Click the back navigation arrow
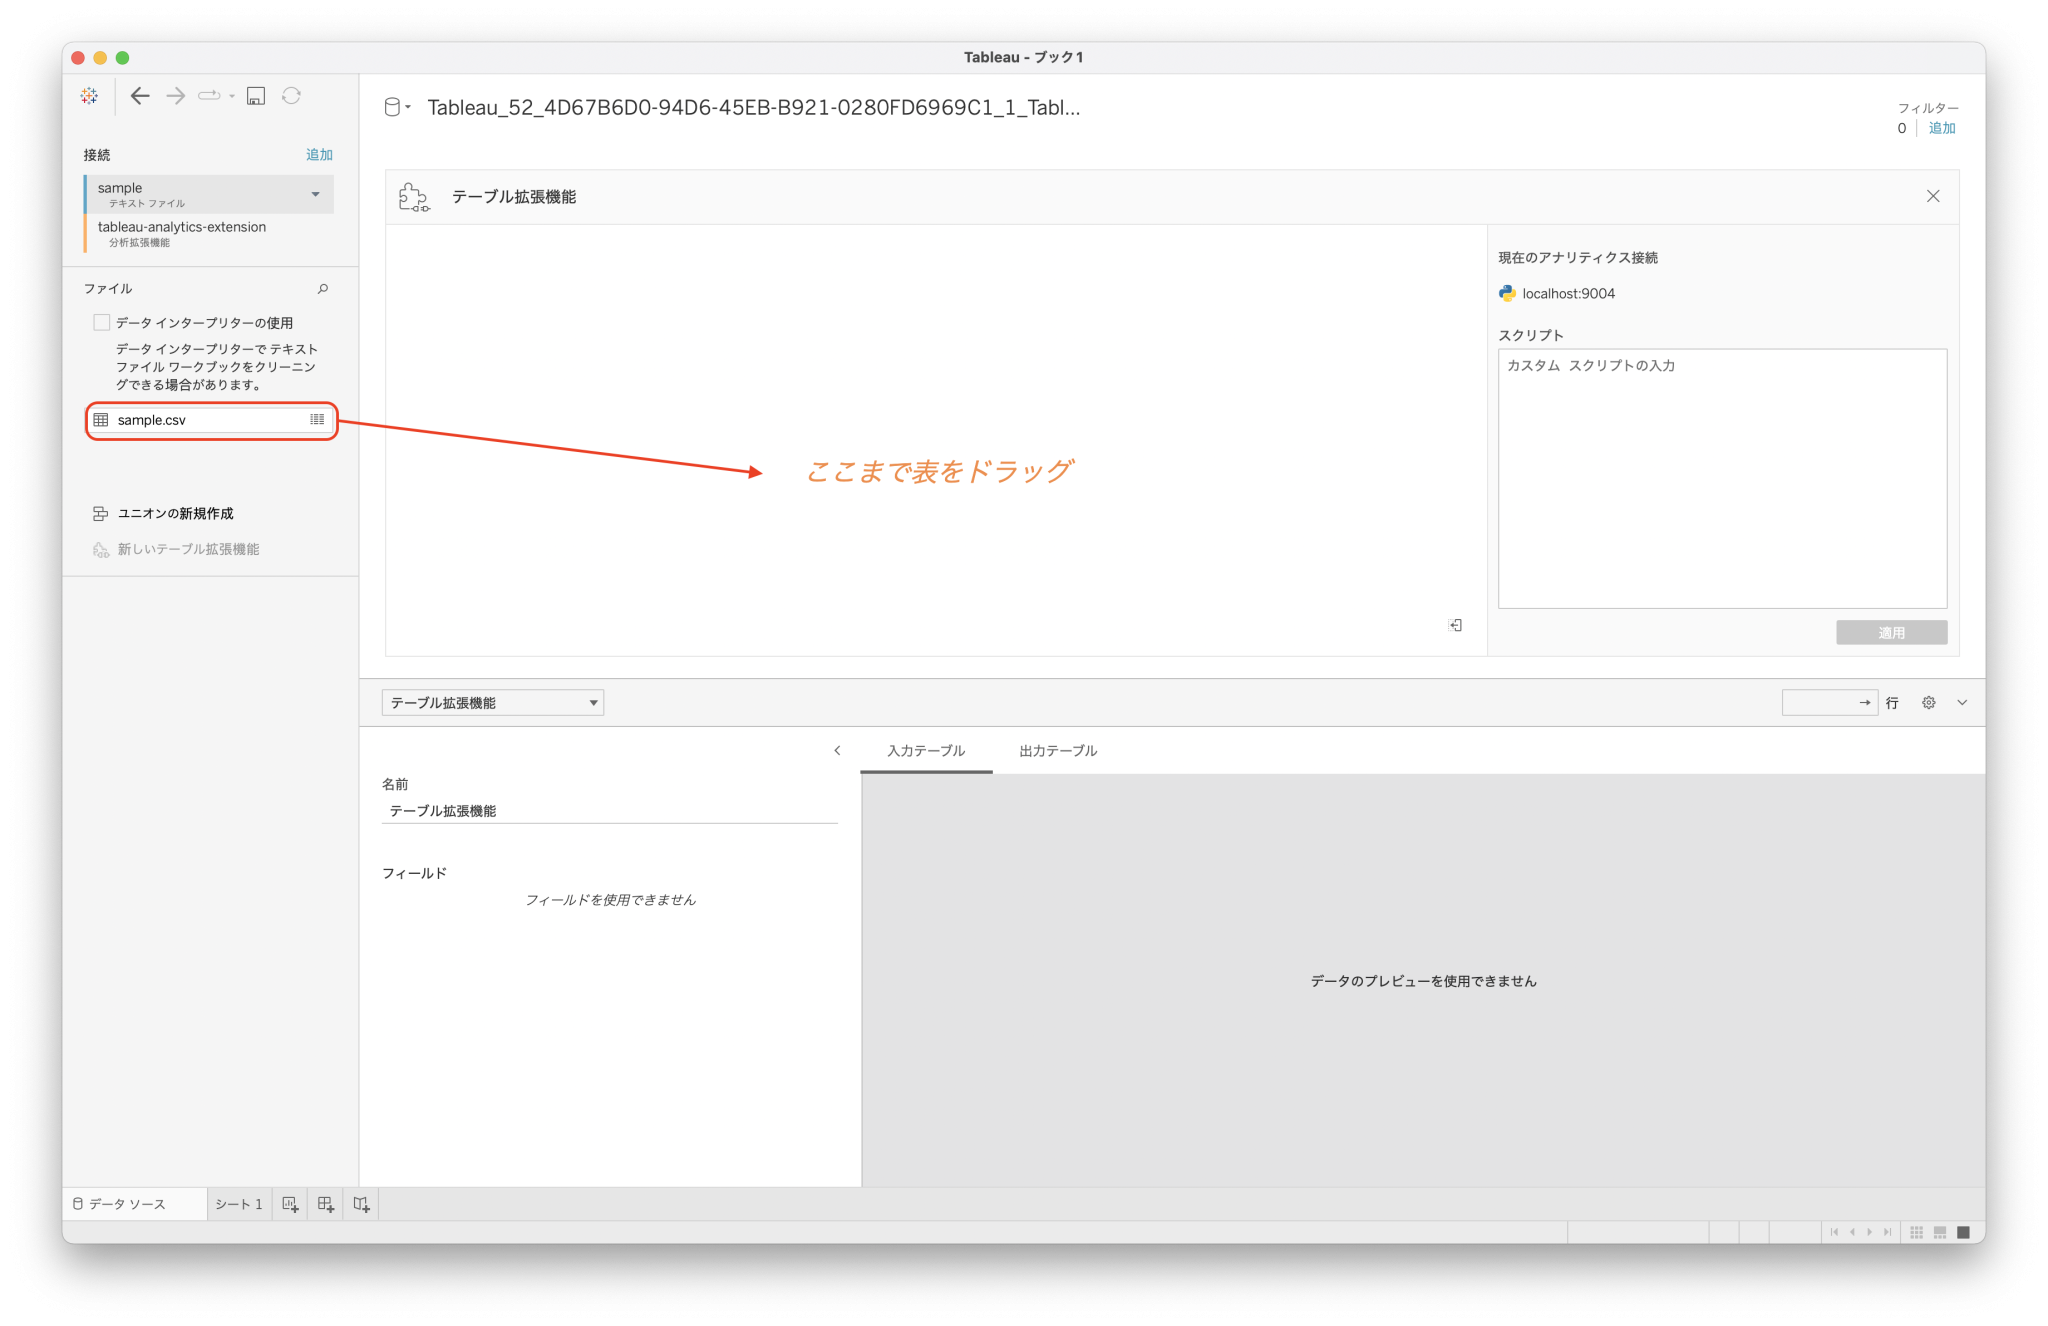 (x=139, y=95)
